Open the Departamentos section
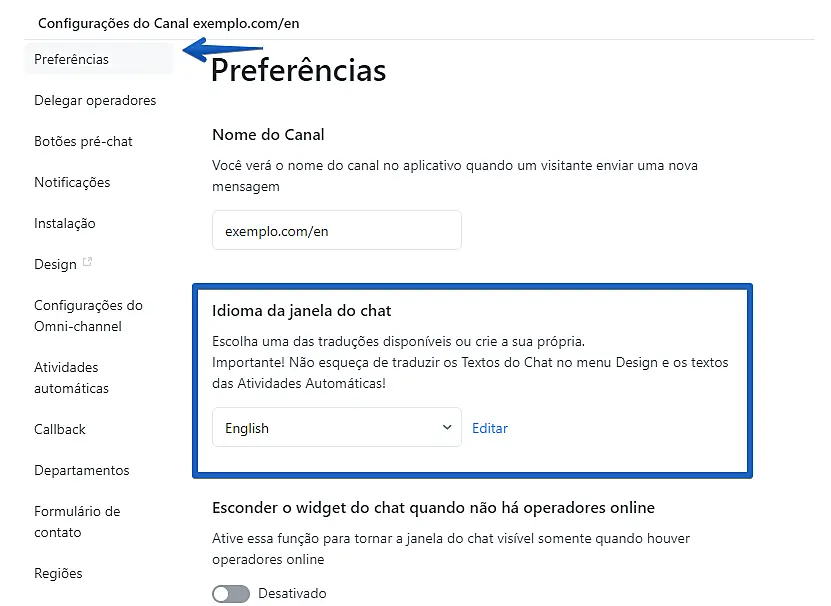Viewport: 831px width, 606px height. 82,470
